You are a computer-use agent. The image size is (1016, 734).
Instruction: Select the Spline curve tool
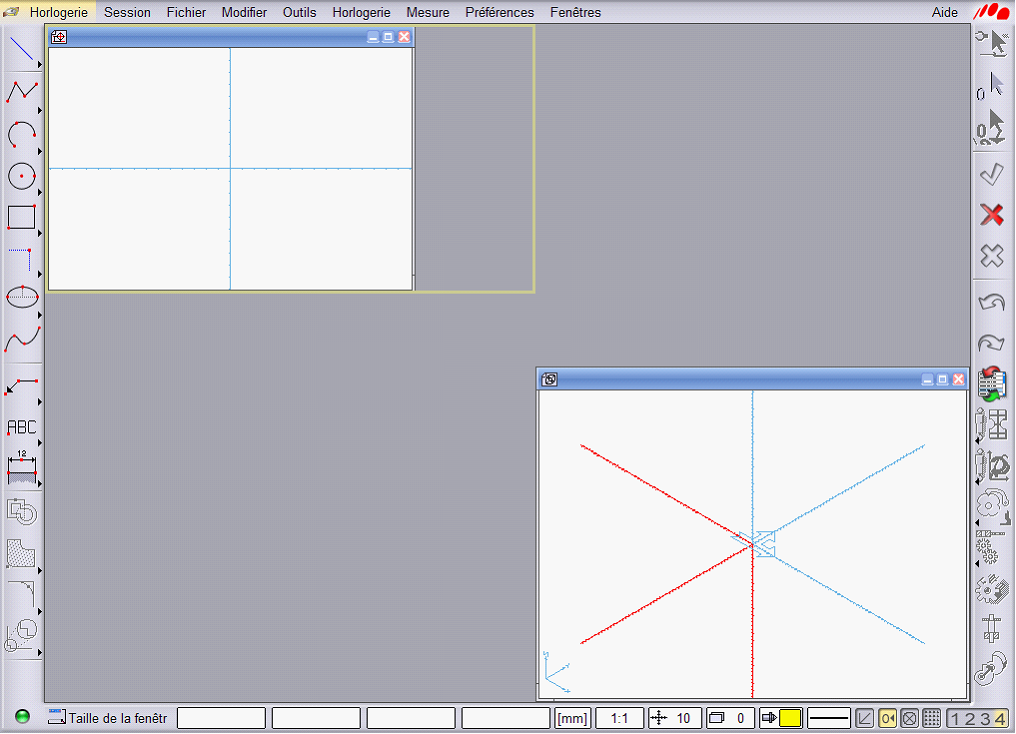[x=22, y=339]
